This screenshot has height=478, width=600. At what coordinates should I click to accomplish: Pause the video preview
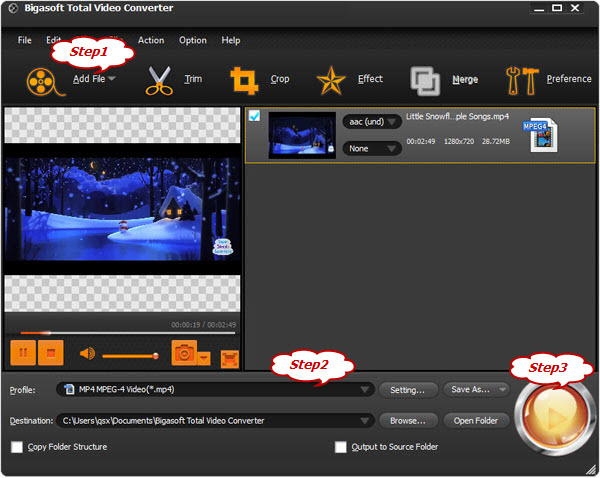(23, 352)
